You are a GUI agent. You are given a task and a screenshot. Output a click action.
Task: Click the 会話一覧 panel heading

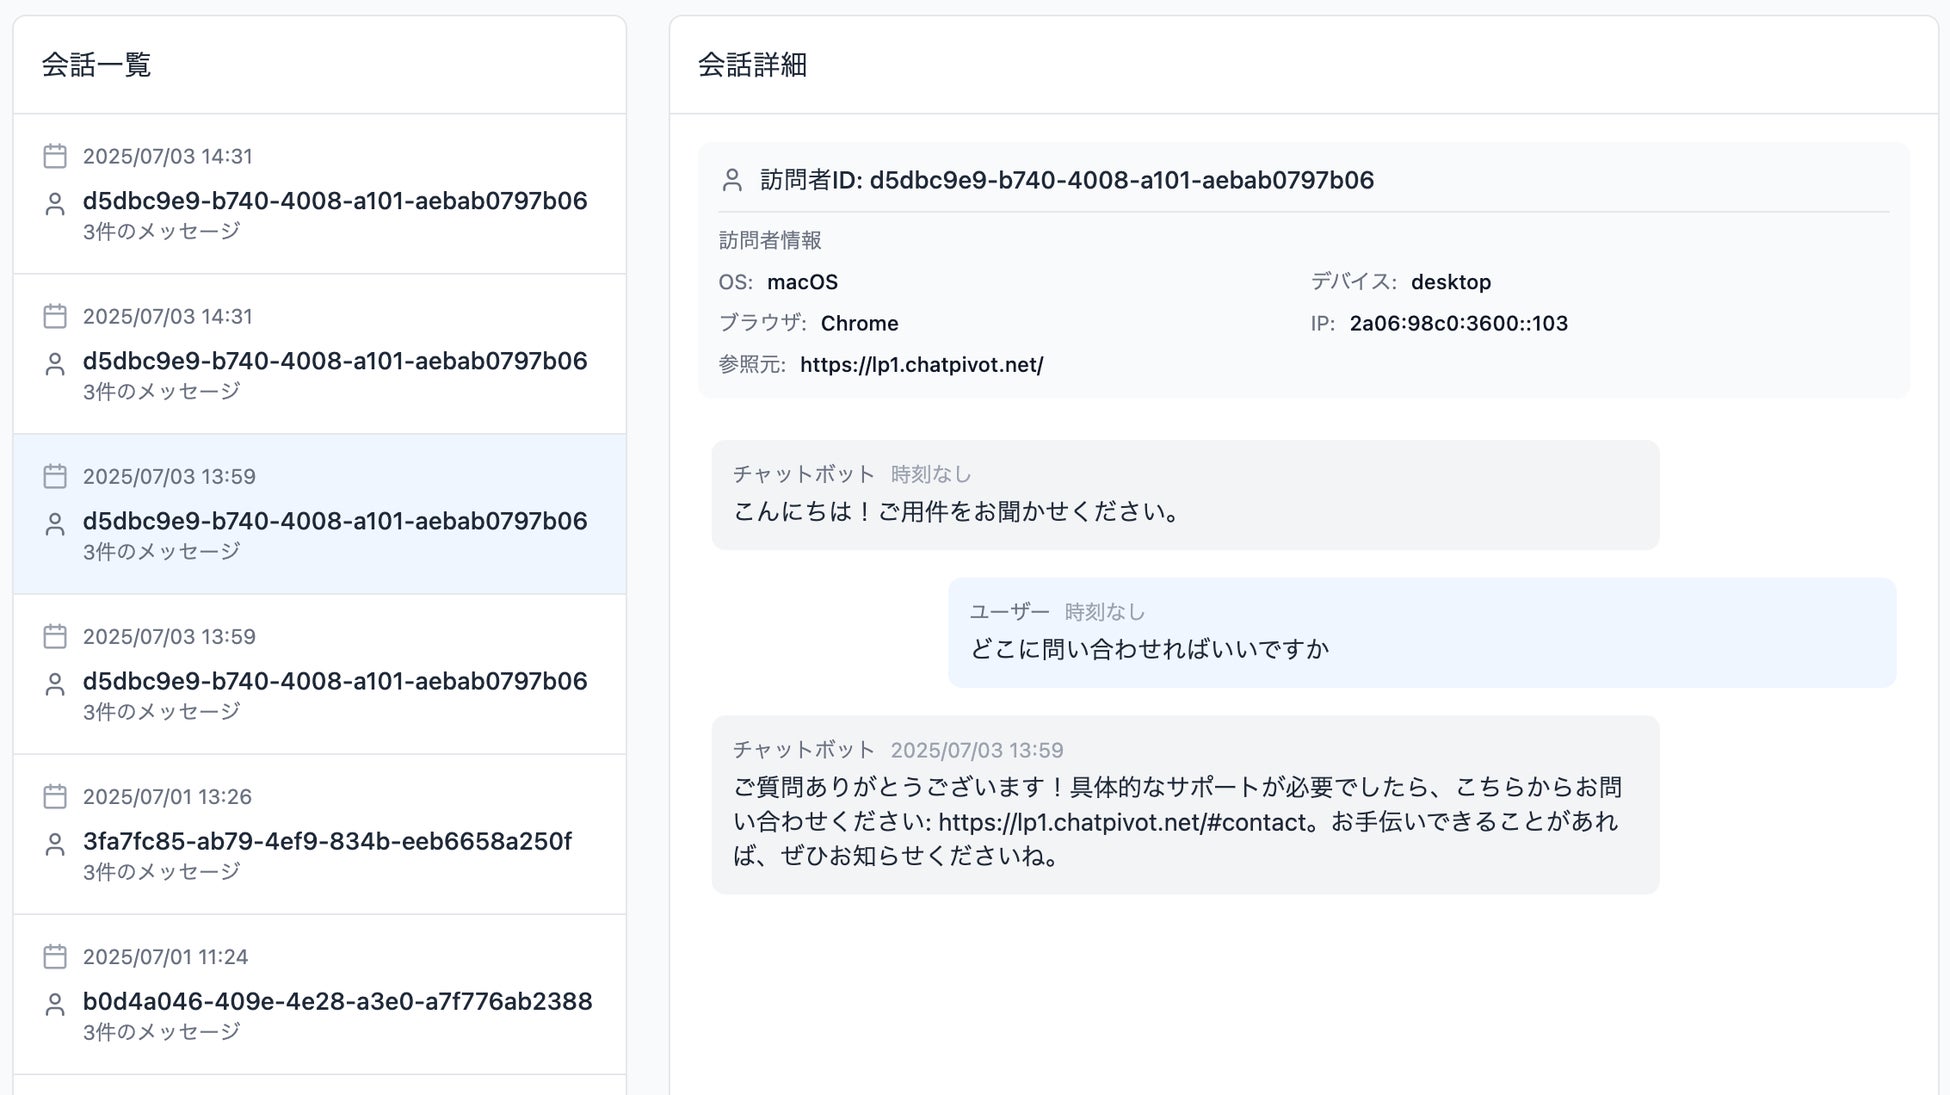coord(96,65)
